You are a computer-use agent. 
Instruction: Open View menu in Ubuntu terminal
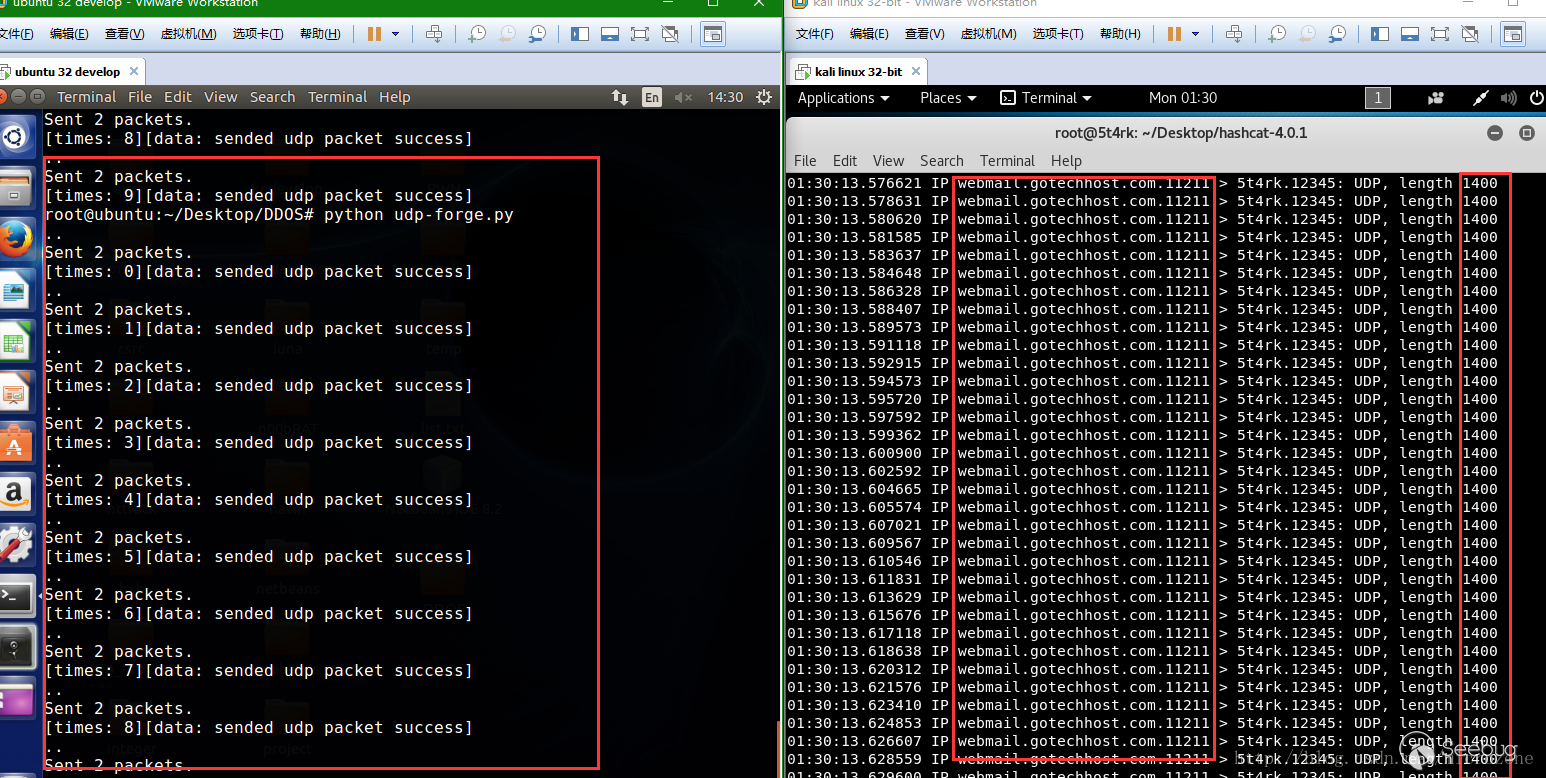[x=221, y=97]
